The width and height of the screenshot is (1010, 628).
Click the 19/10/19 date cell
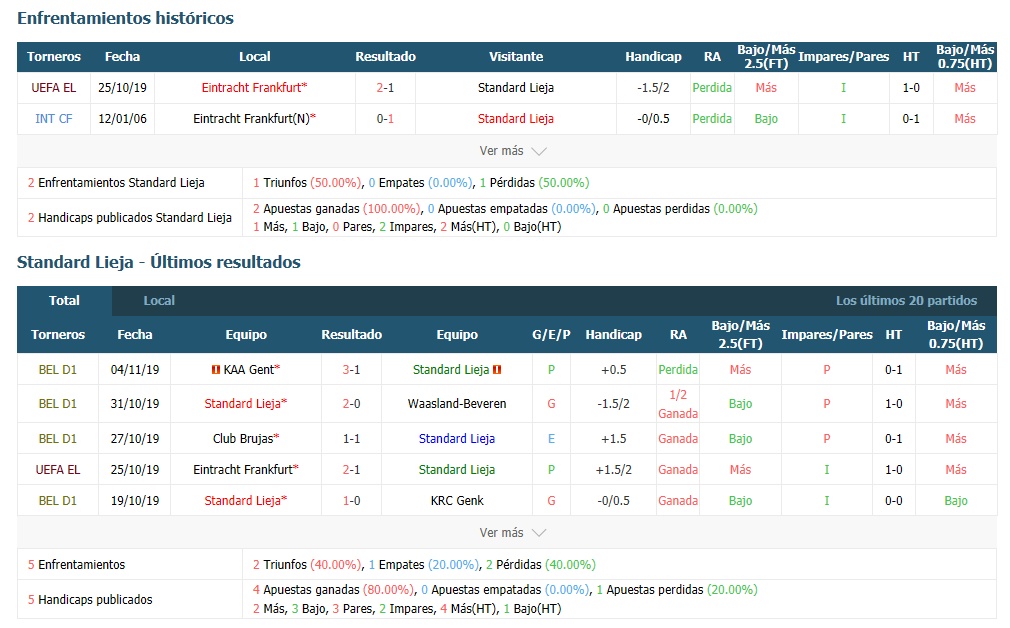coord(135,500)
